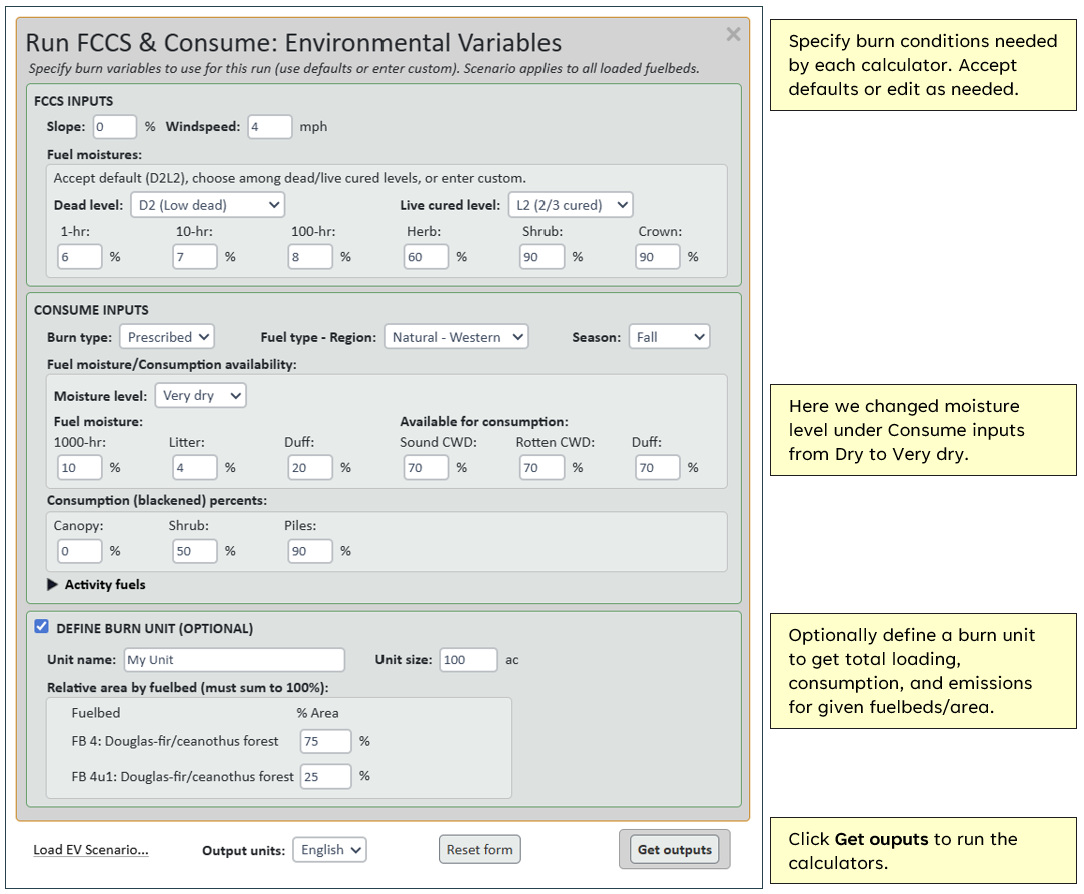Edit the Canopy consumption percent field
Screen dimensions: 1084x894
tap(80, 552)
